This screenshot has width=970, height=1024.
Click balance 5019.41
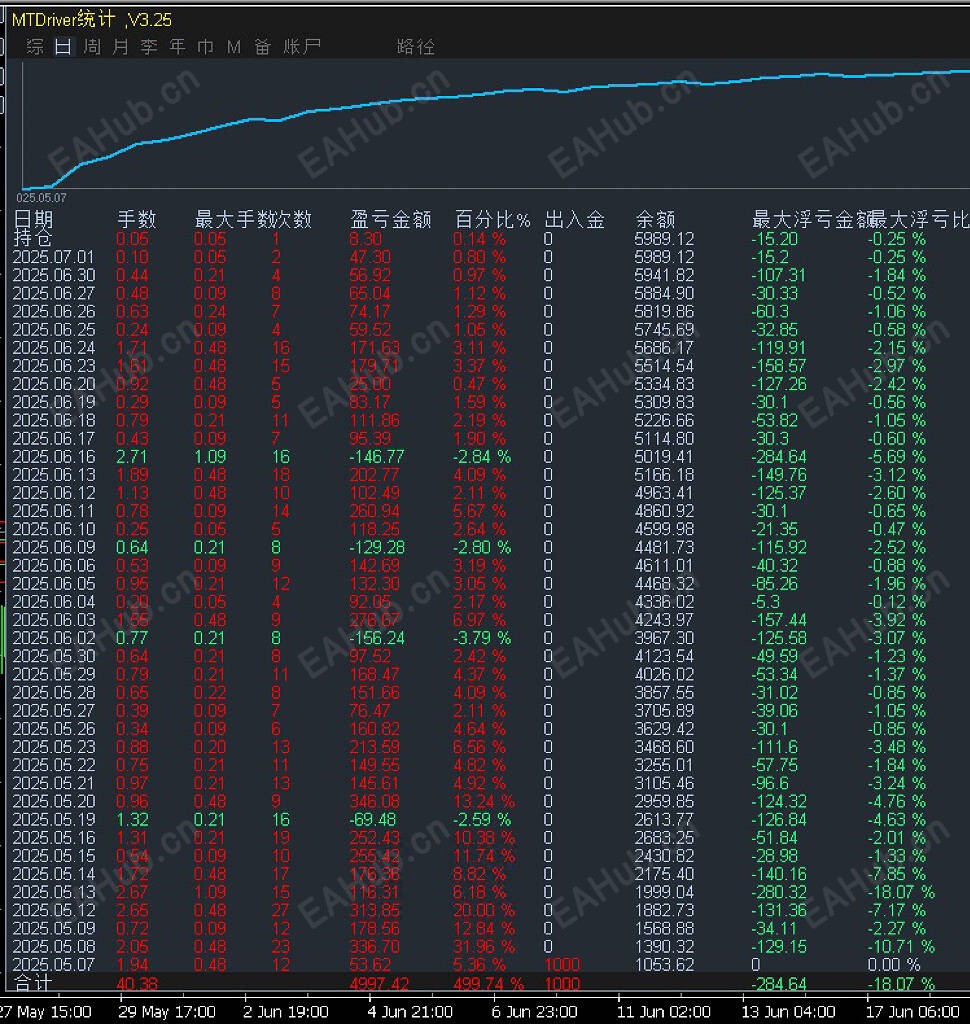[x=664, y=456]
